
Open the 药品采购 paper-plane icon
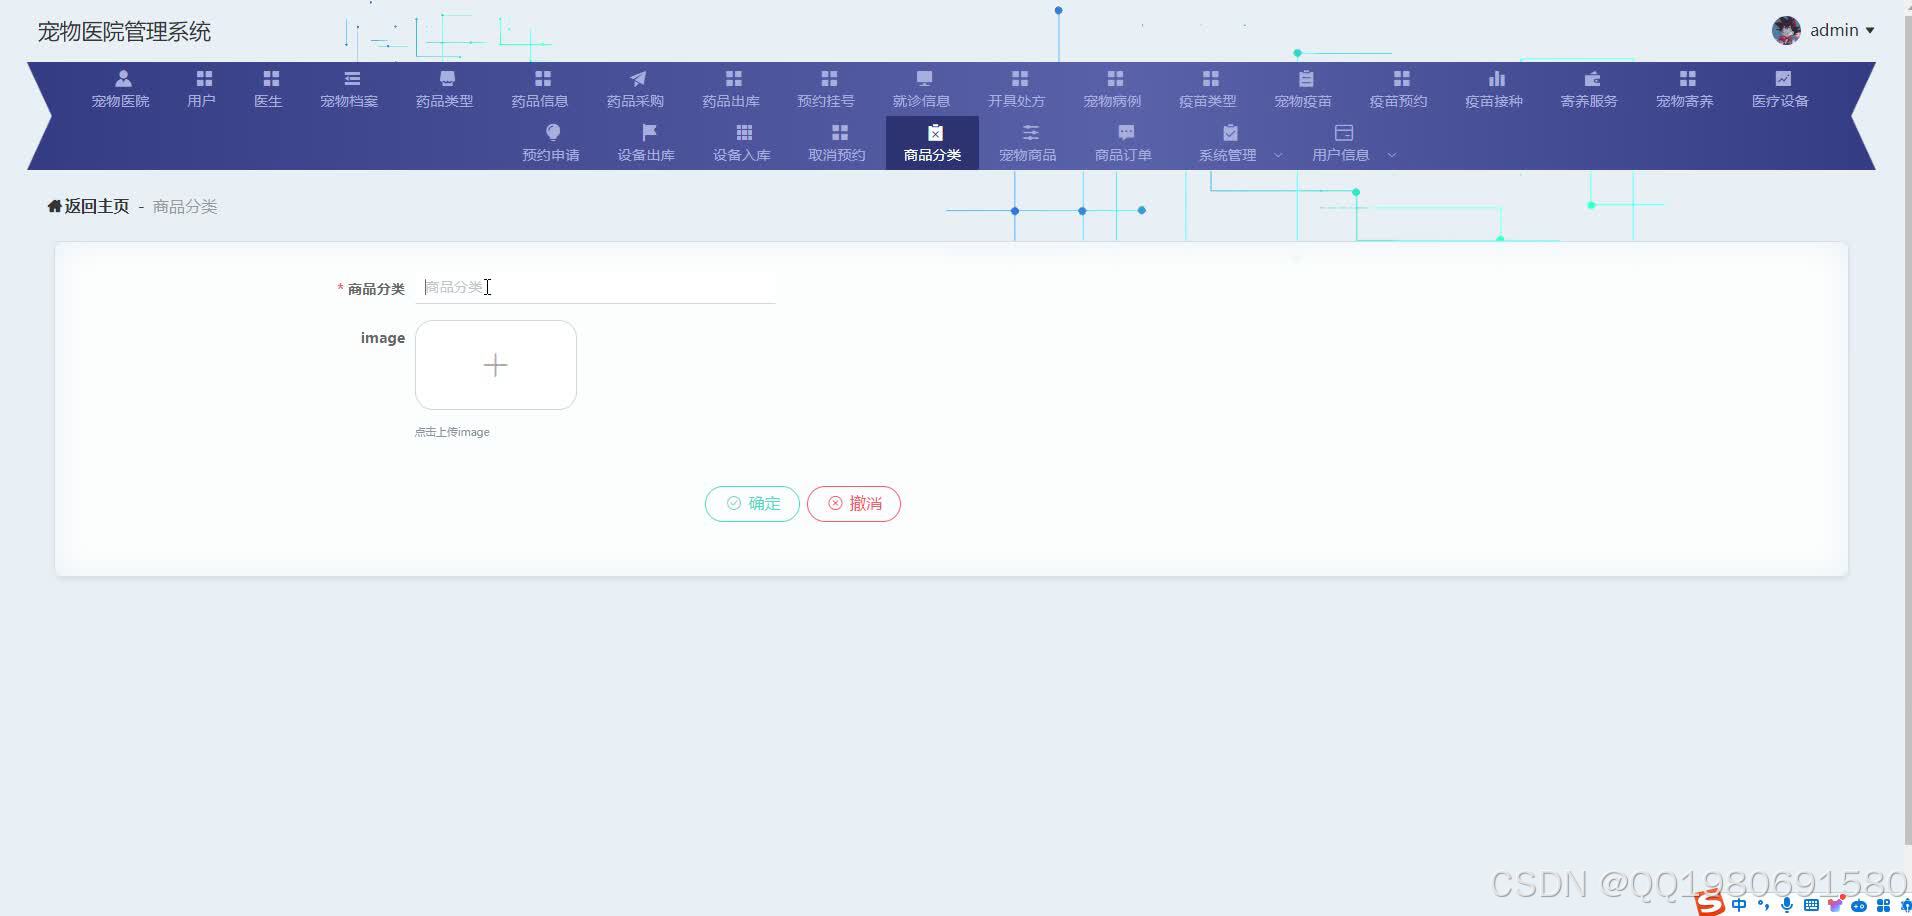[x=638, y=78]
